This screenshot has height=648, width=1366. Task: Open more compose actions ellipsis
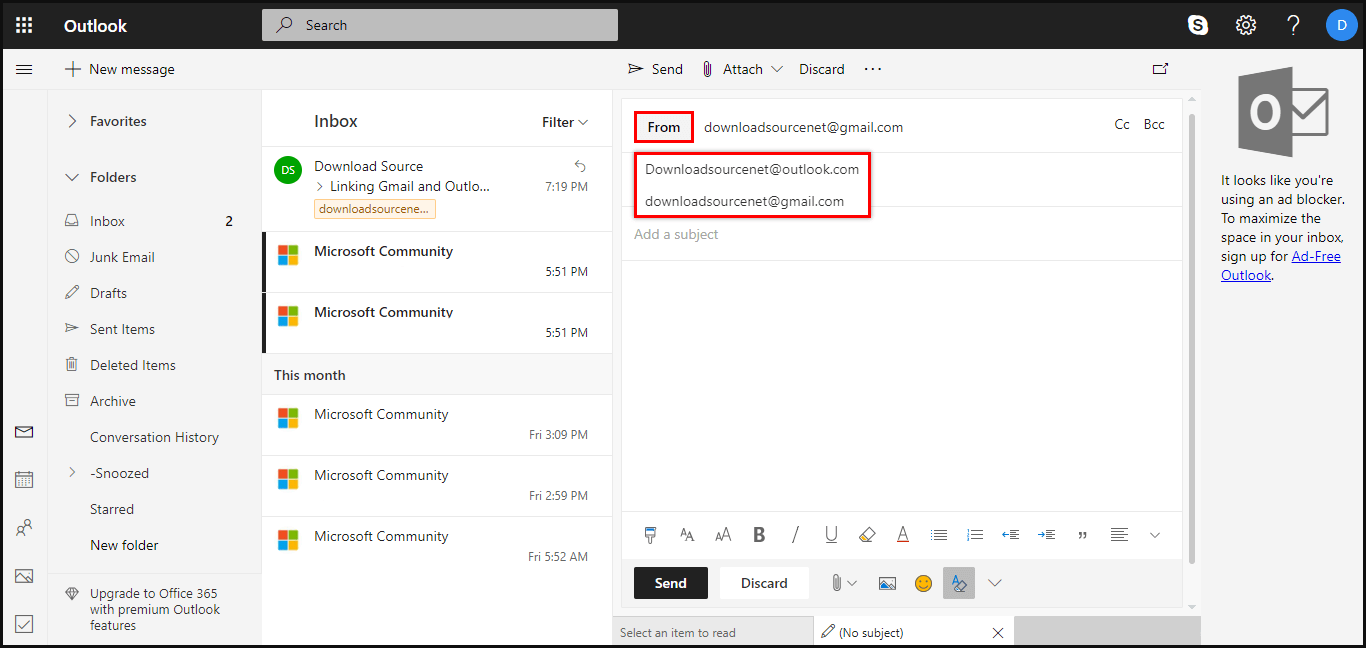873,69
